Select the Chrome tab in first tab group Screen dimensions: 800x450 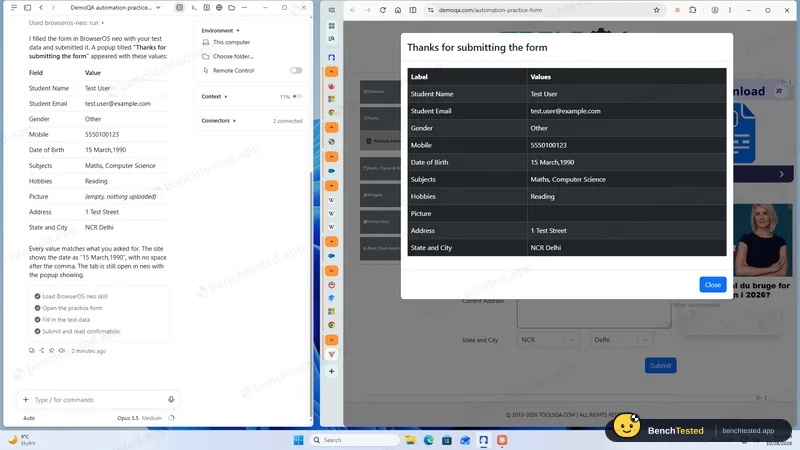[x=332, y=113]
